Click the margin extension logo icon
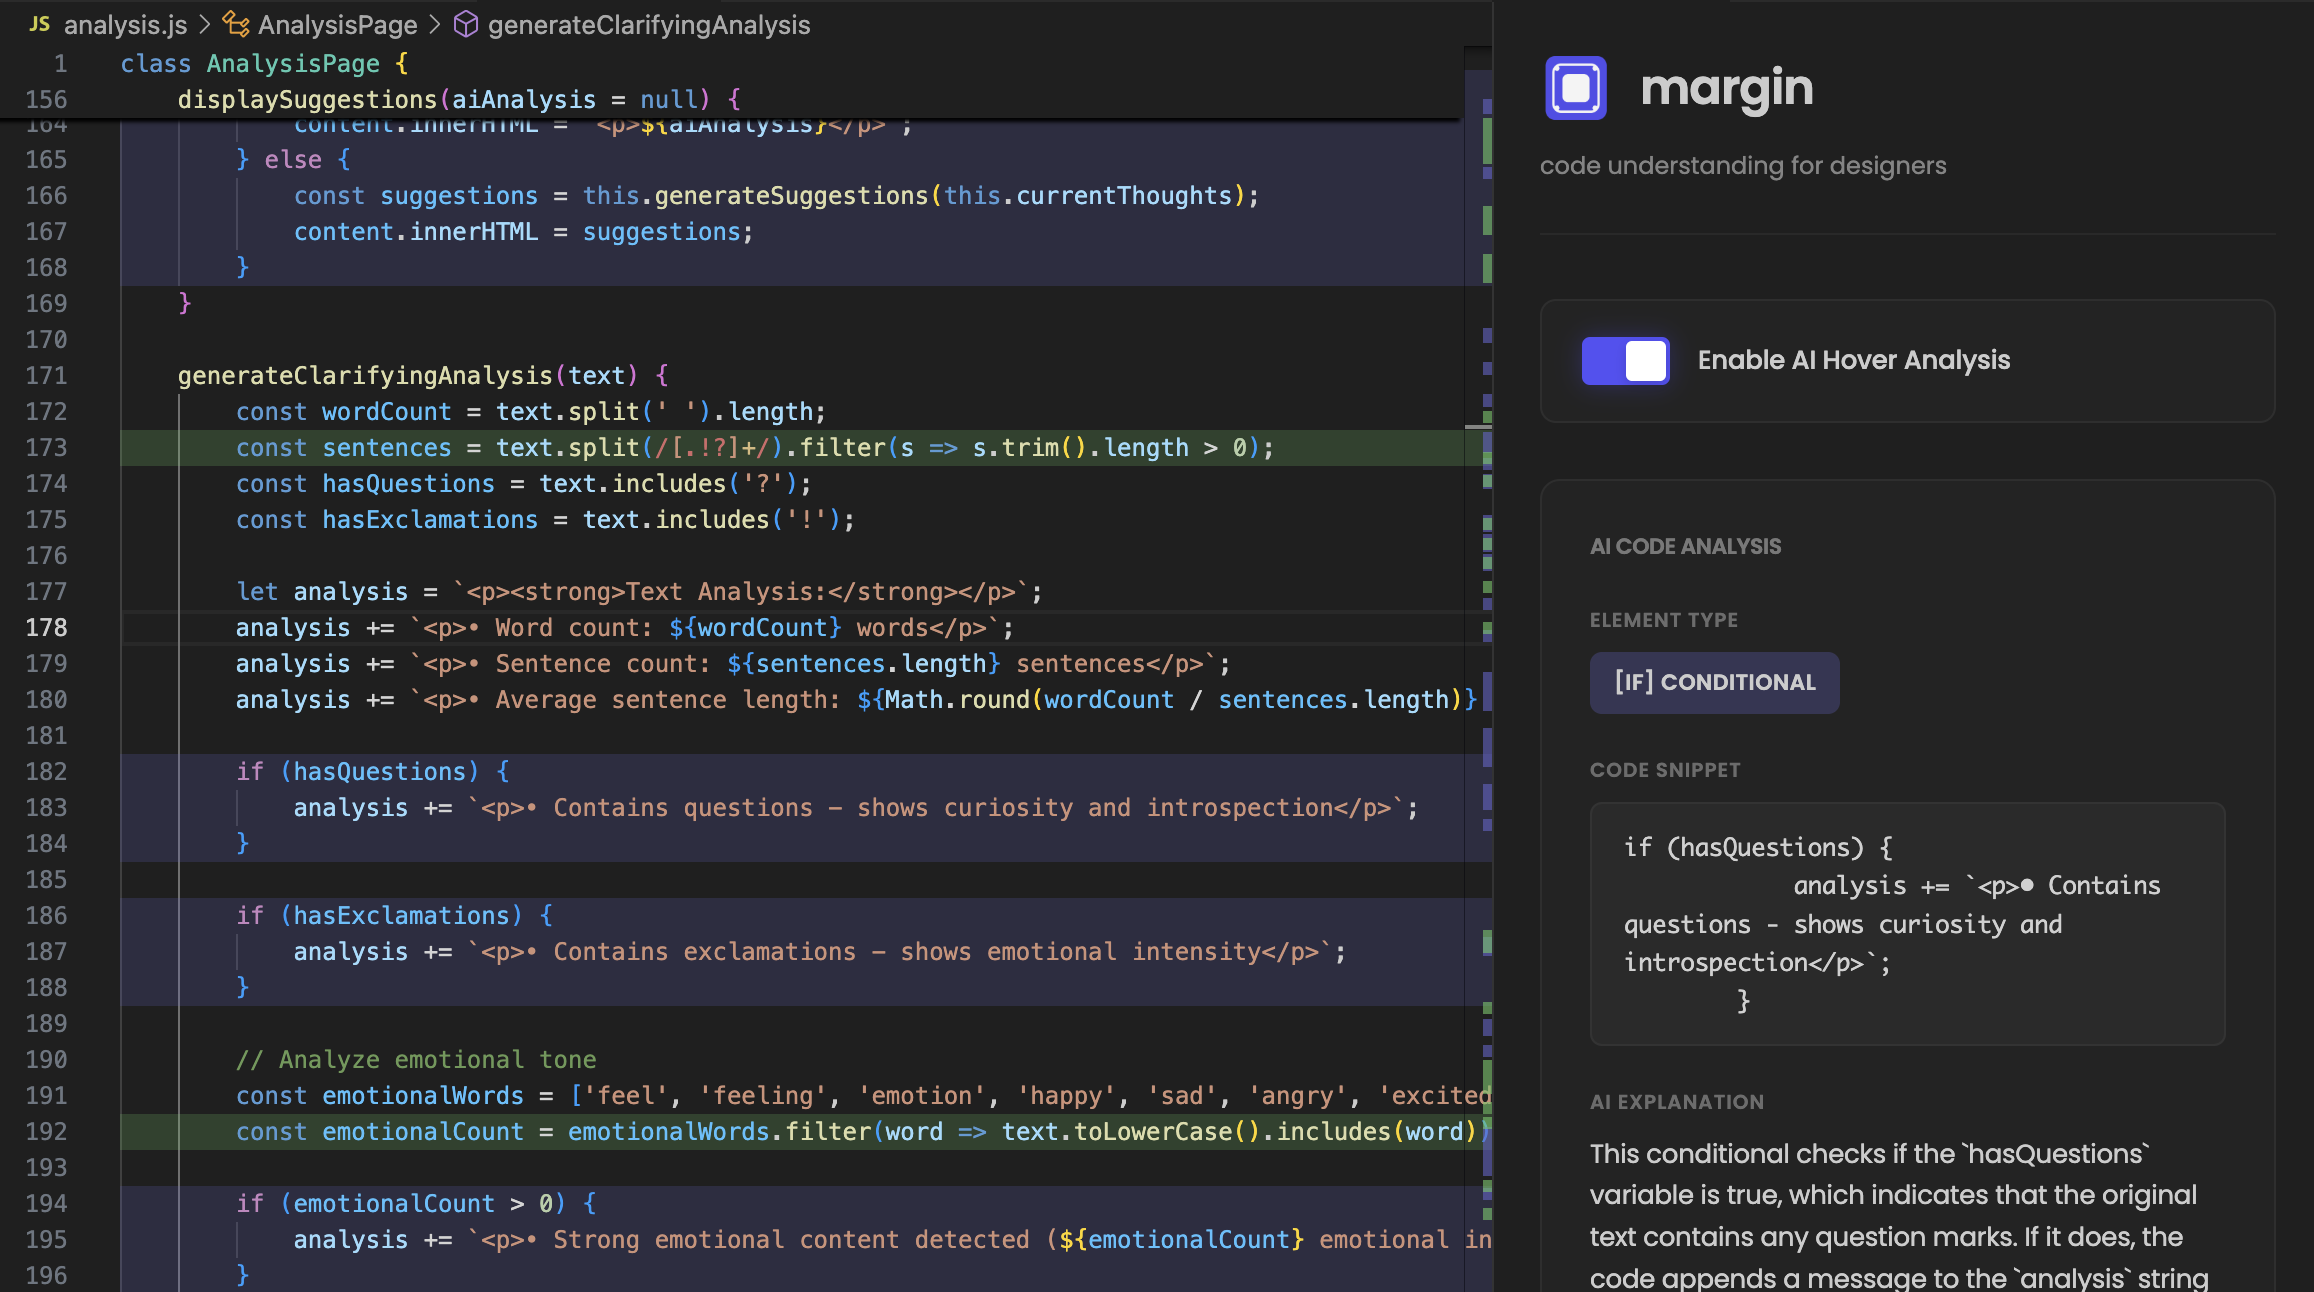Screen dimensions: 2314x1292 pos(1575,87)
